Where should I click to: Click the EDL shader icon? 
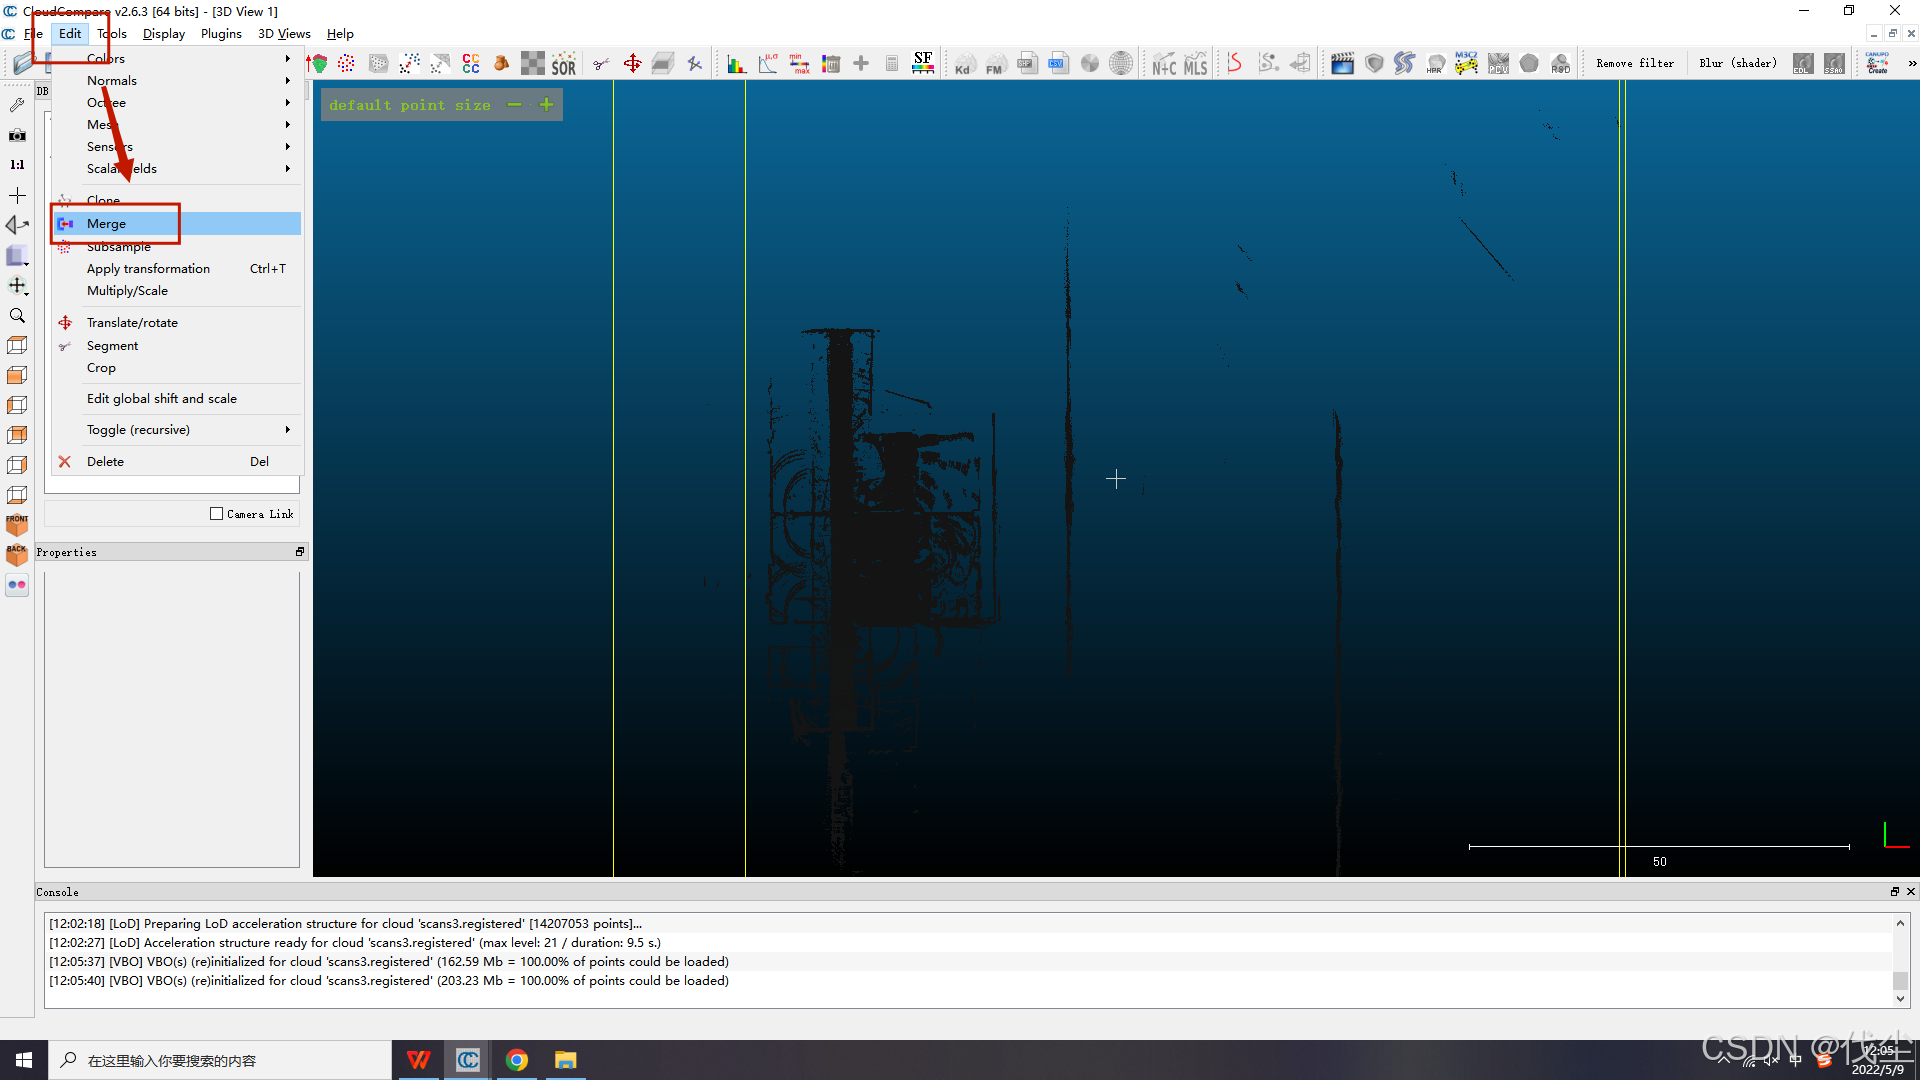tap(1802, 64)
